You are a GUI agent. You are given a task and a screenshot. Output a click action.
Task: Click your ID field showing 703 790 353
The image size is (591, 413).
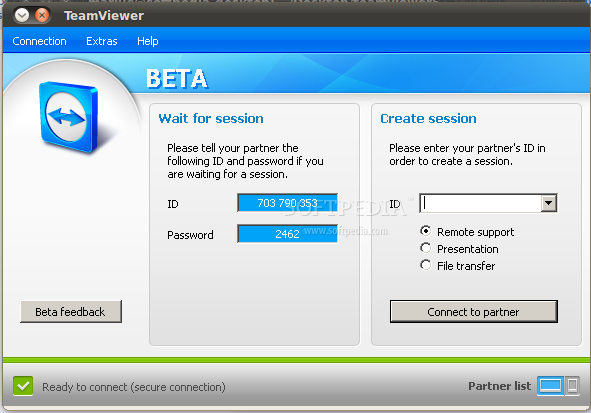tap(287, 203)
